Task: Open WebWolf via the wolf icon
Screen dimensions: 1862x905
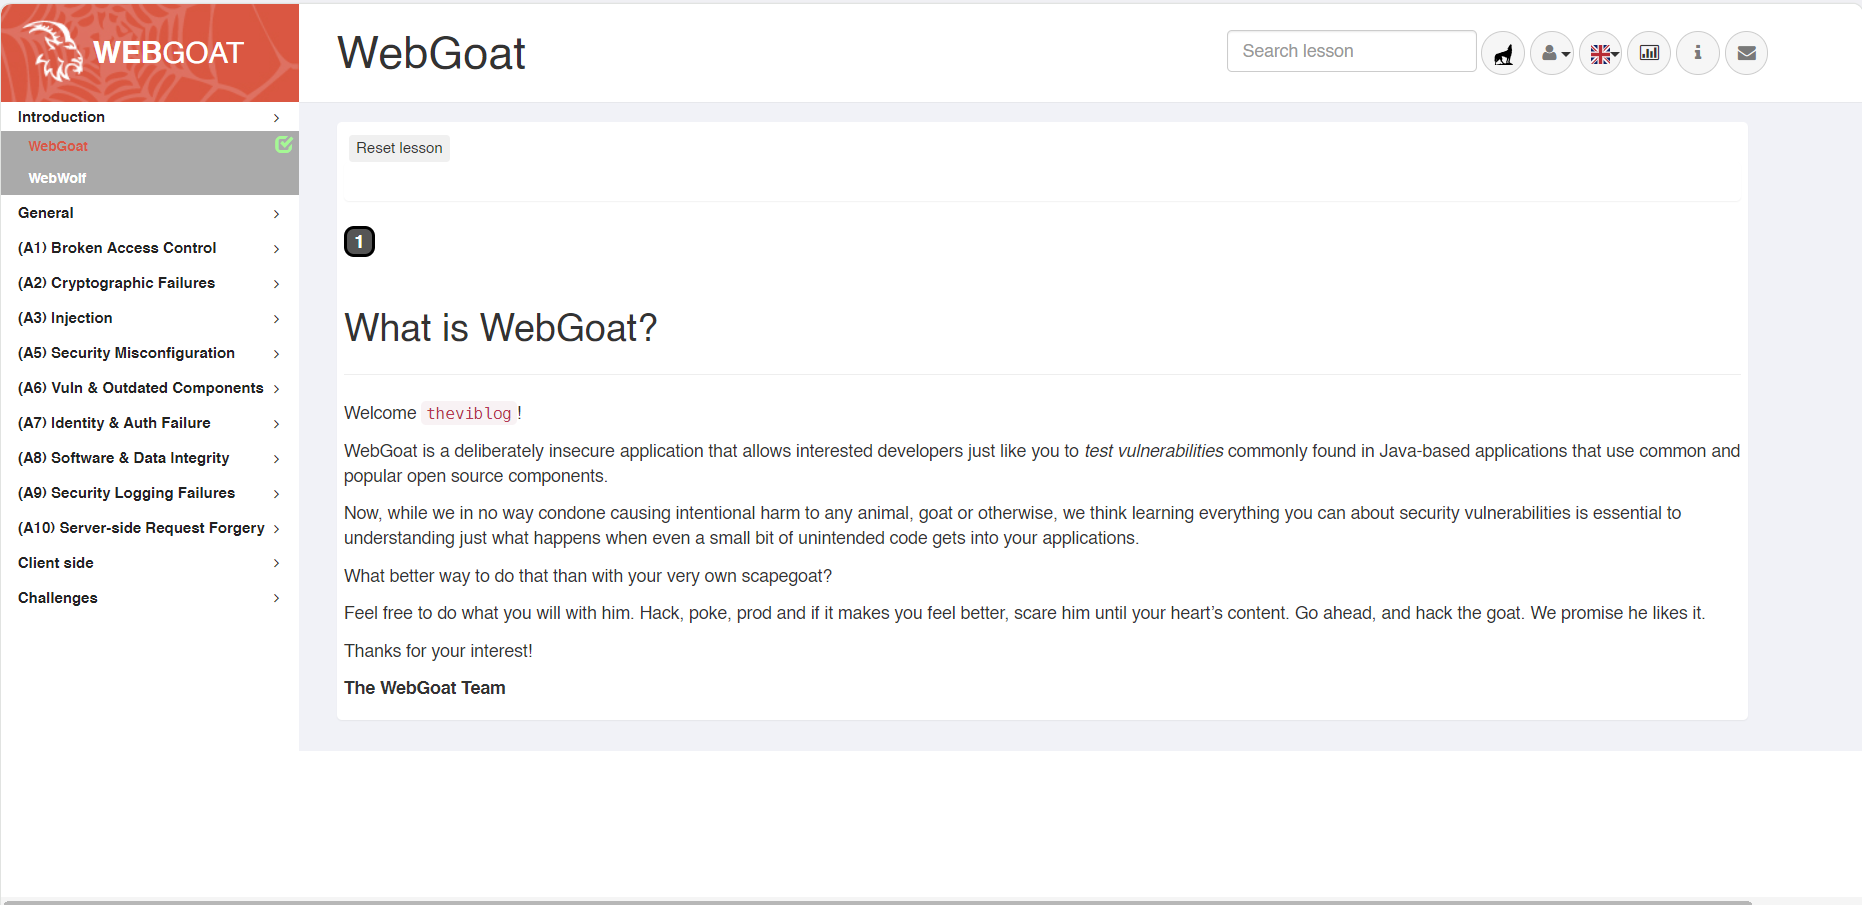Action: [1503, 53]
